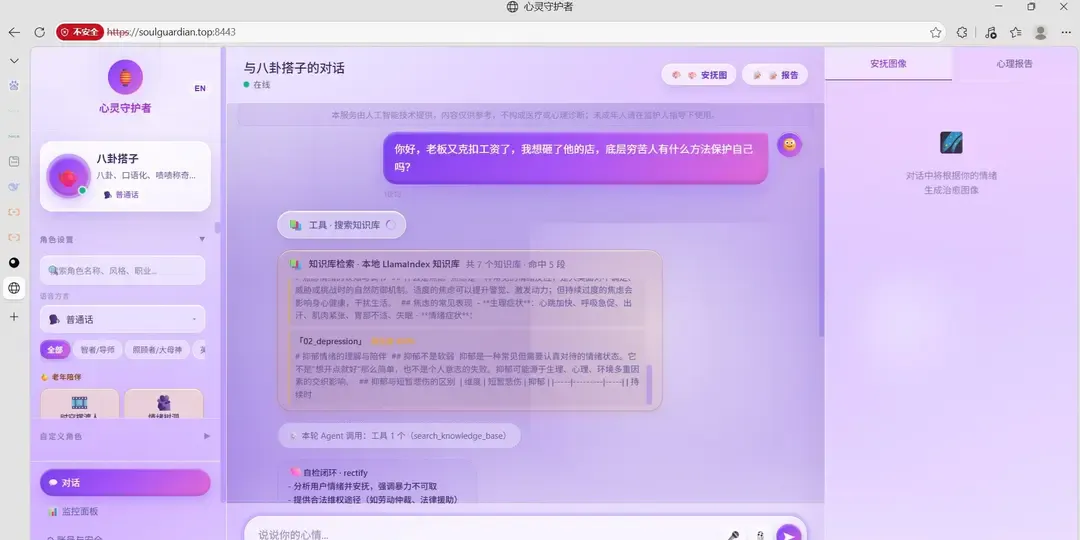Click the 老年陪伴 group heading
The width and height of the screenshot is (1080, 540).
[61, 377]
